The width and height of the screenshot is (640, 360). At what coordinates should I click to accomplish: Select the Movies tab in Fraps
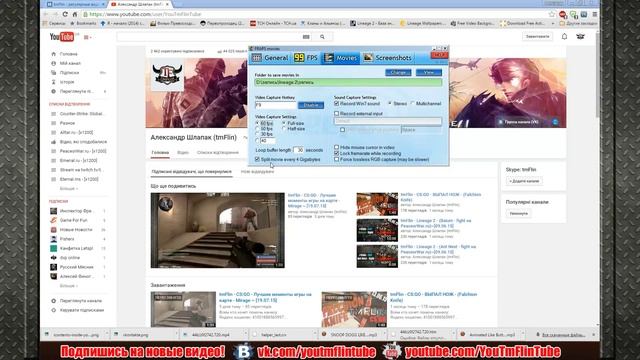(340, 58)
